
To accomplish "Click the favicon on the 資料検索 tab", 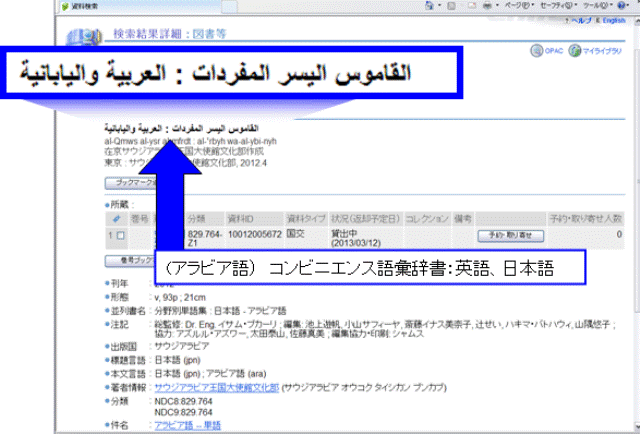I will tap(65, 6).
